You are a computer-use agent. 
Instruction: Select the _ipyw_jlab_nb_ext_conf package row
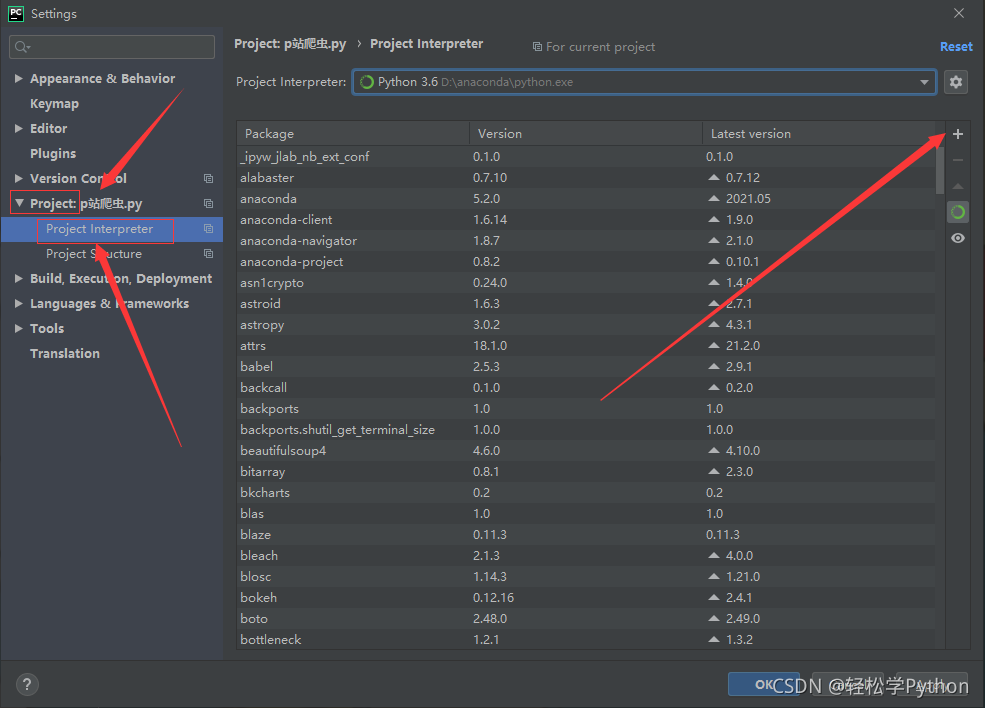point(585,156)
